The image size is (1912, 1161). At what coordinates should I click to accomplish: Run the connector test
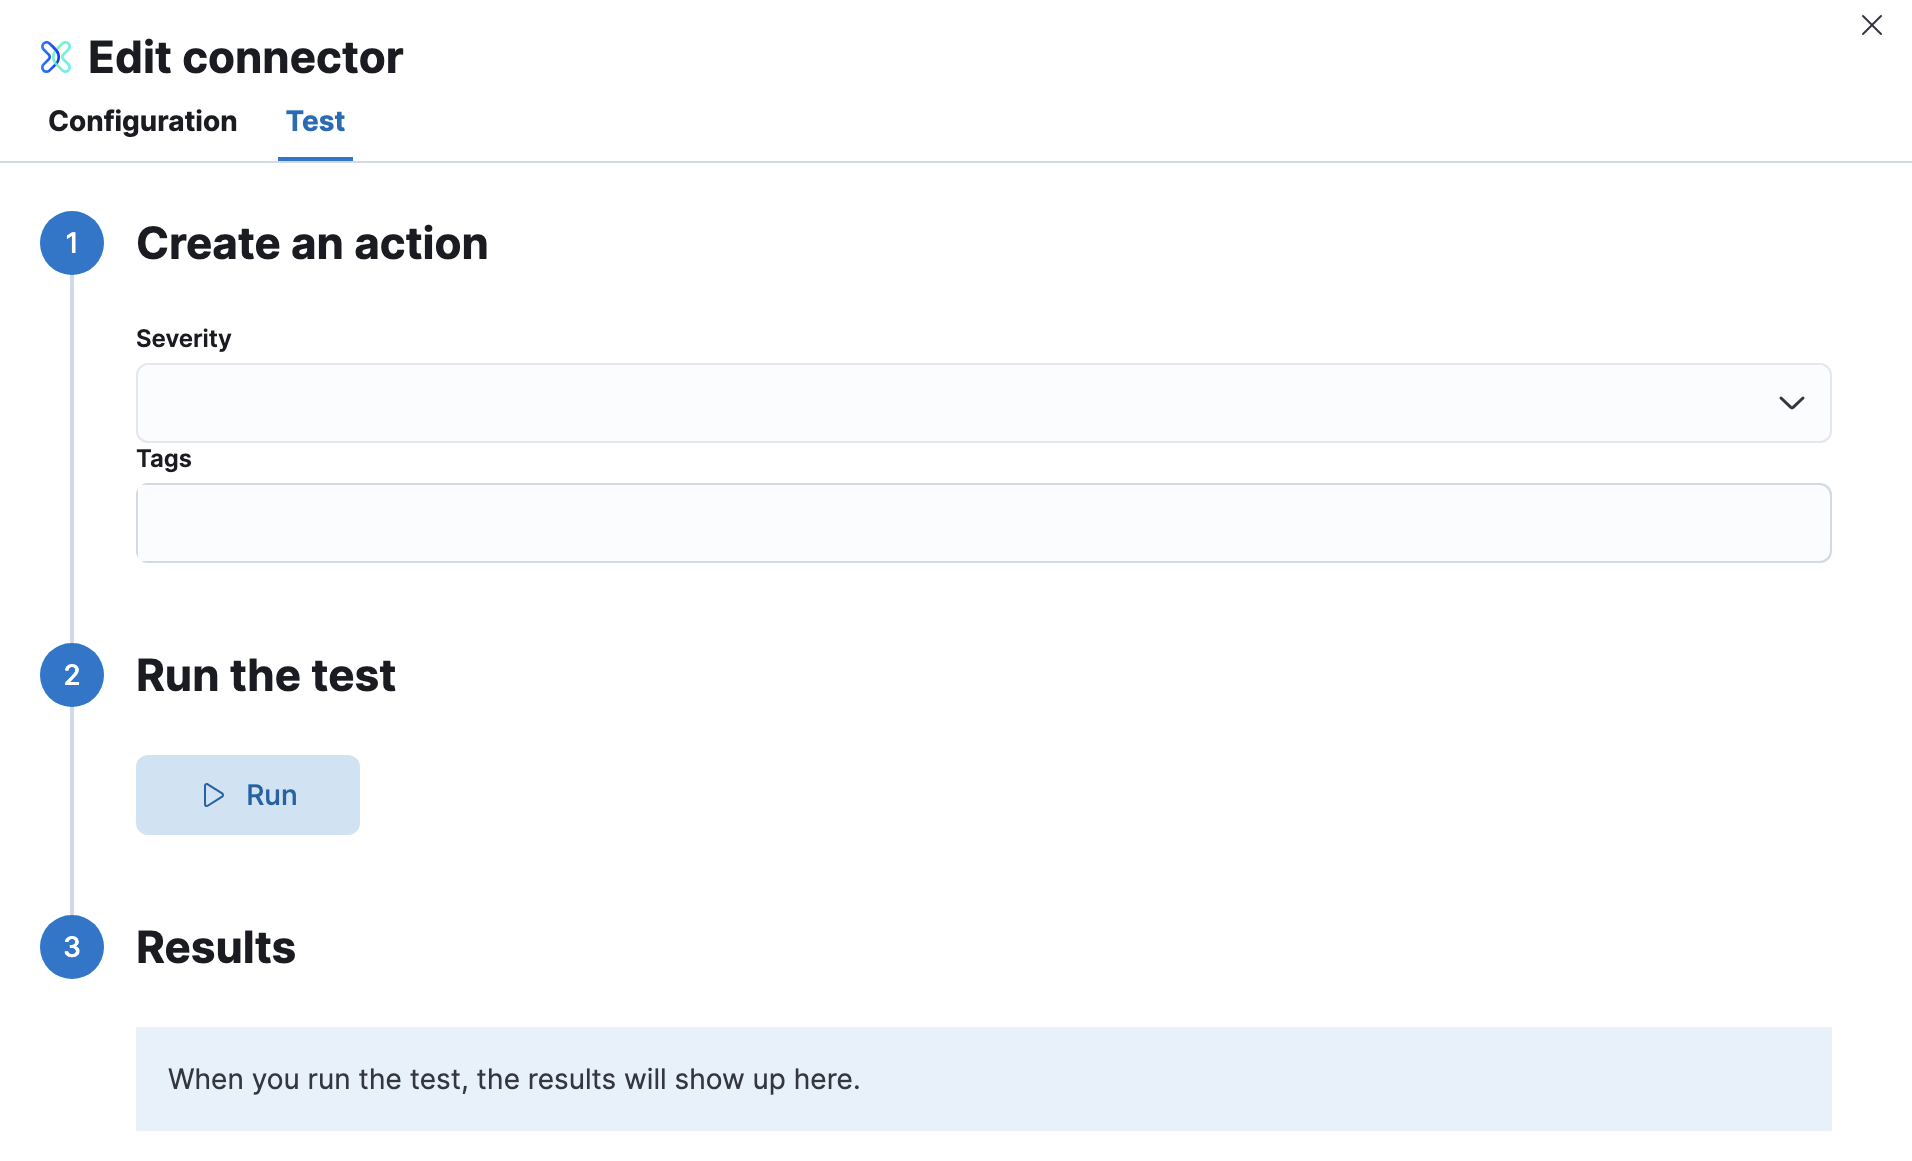click(x=247, y=795)
